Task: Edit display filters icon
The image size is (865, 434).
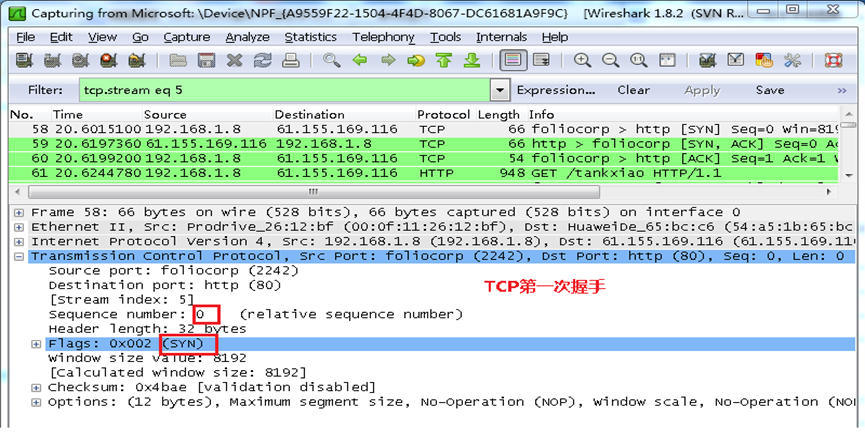Action: 735,60
